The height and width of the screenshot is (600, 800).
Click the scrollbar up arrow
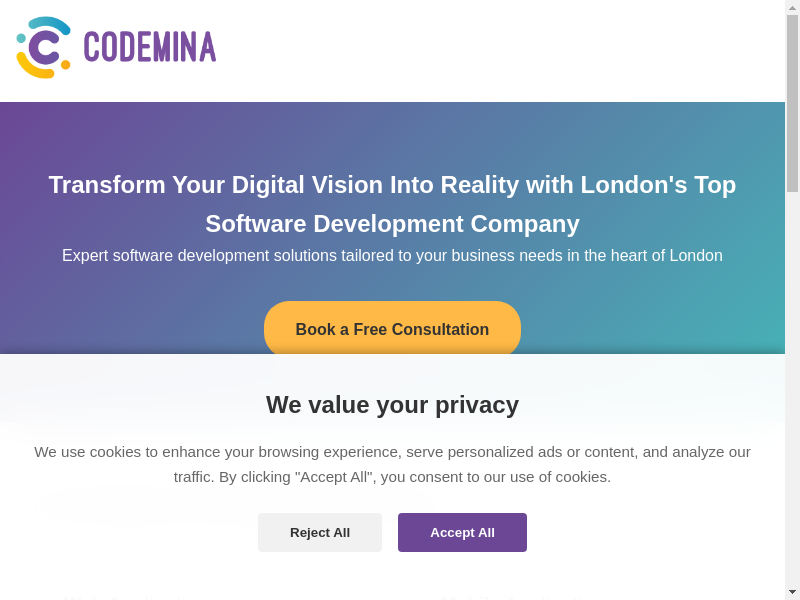792,7
